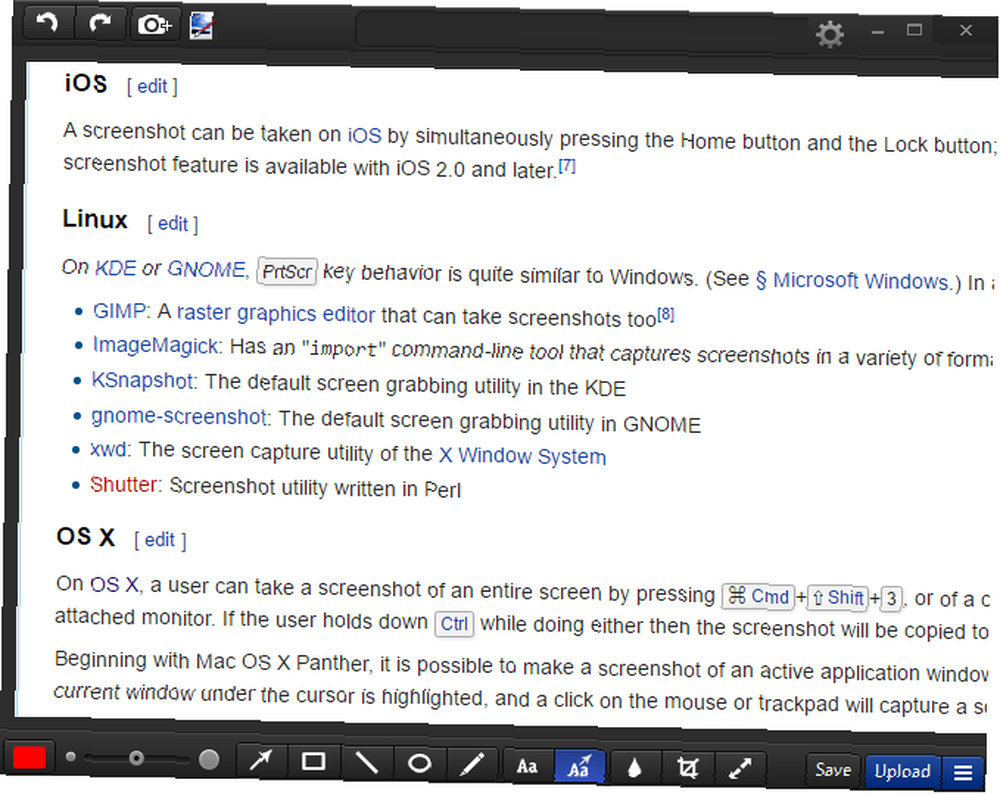Click the ⇧ Shift key label
Screen dimensions: 1000x795
839,598
